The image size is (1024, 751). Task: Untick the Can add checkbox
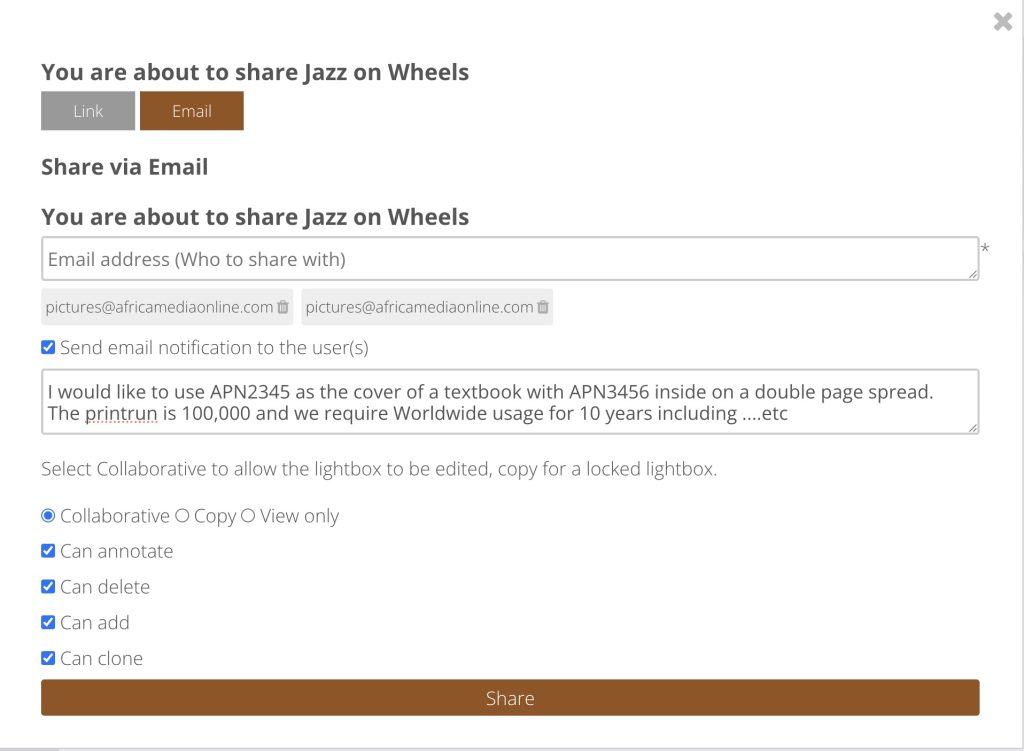(x=48, y=622)
